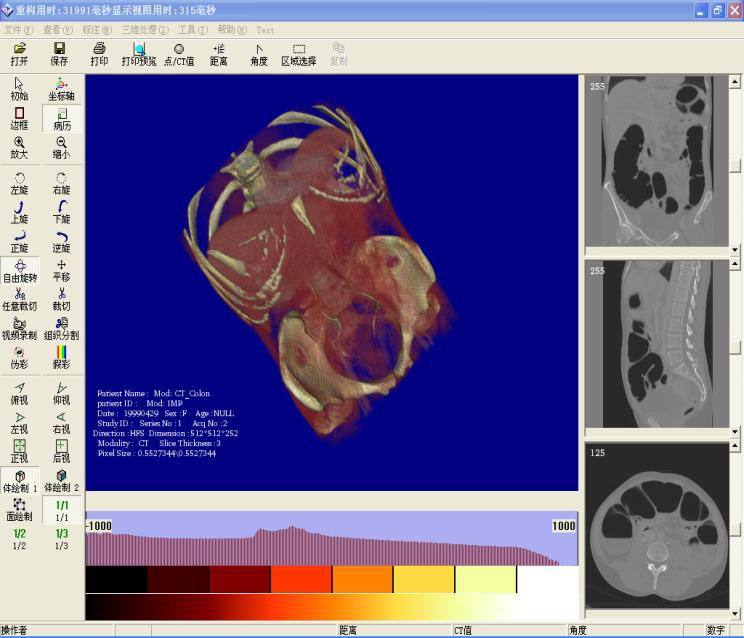Screen dimensions: 744x638
Task: Open the 文件 (File) menu
Action: click(x=19, y=30)
